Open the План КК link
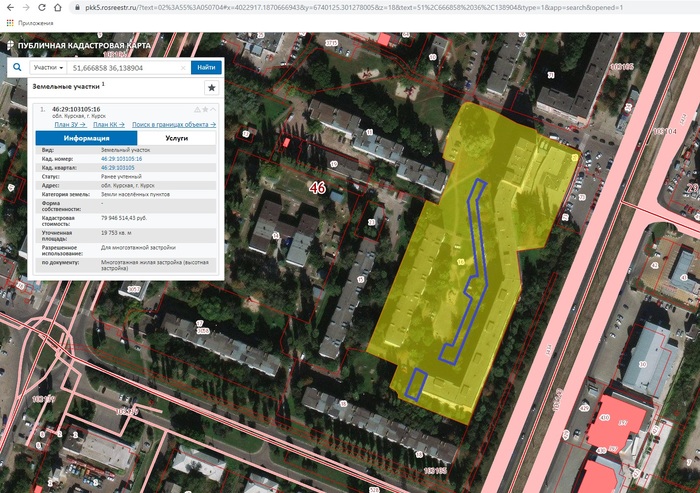The image size is (700, 493). point(109,124)
